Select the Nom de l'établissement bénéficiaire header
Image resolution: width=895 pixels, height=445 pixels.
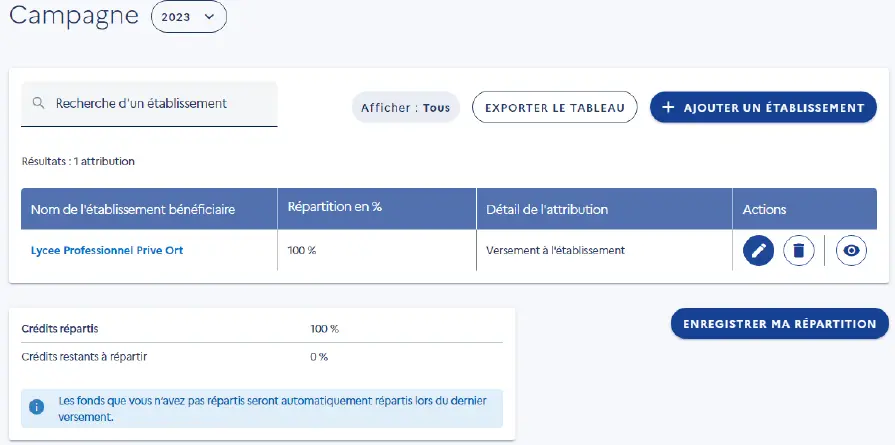click(x=133, y=209)
